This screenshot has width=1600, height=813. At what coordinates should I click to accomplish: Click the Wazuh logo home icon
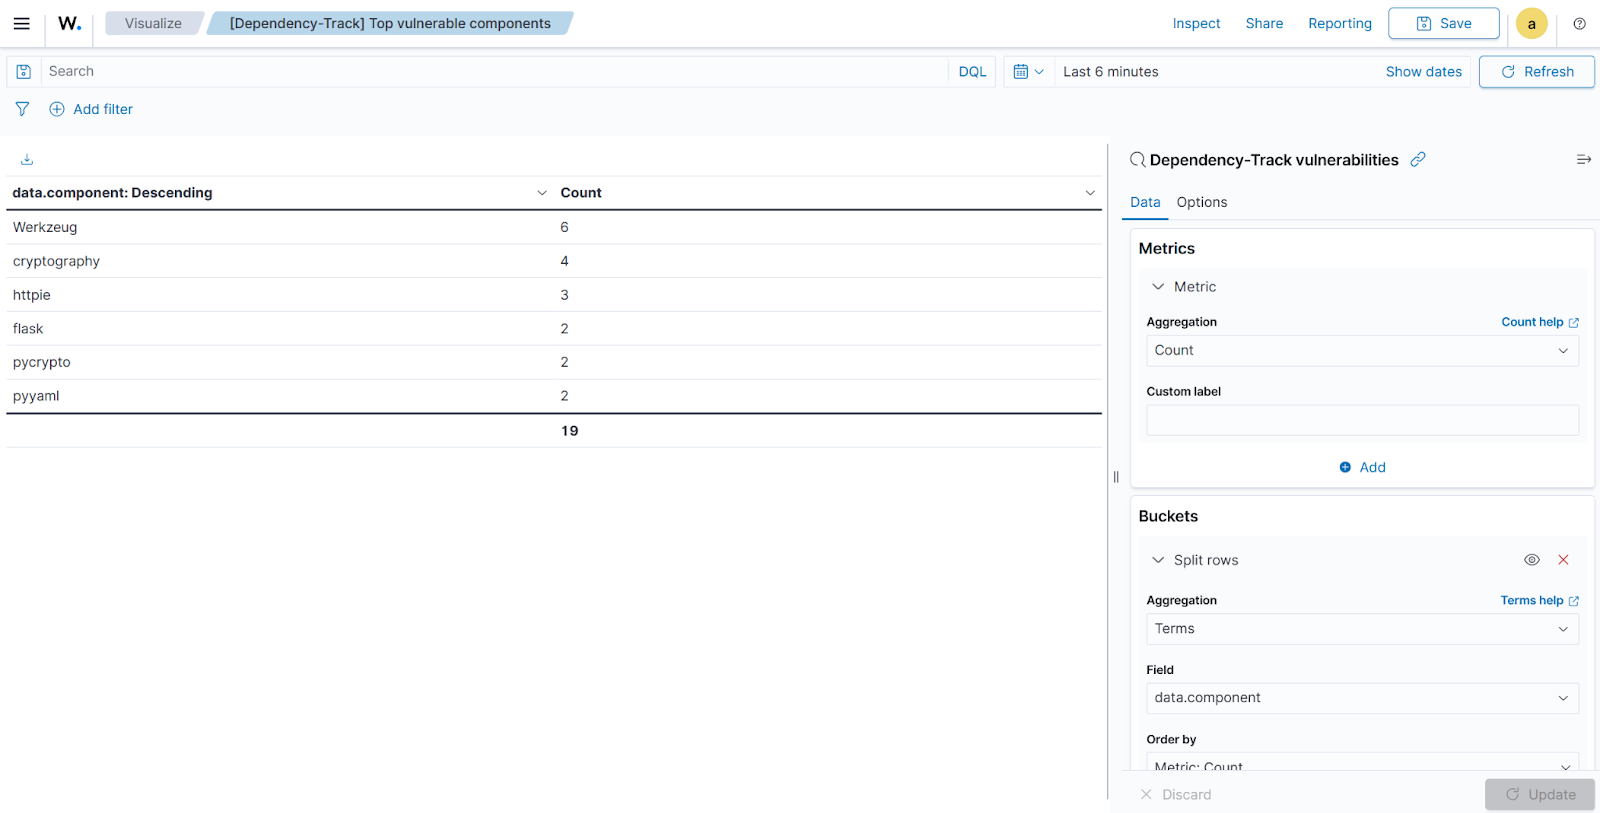click(69, 23)
